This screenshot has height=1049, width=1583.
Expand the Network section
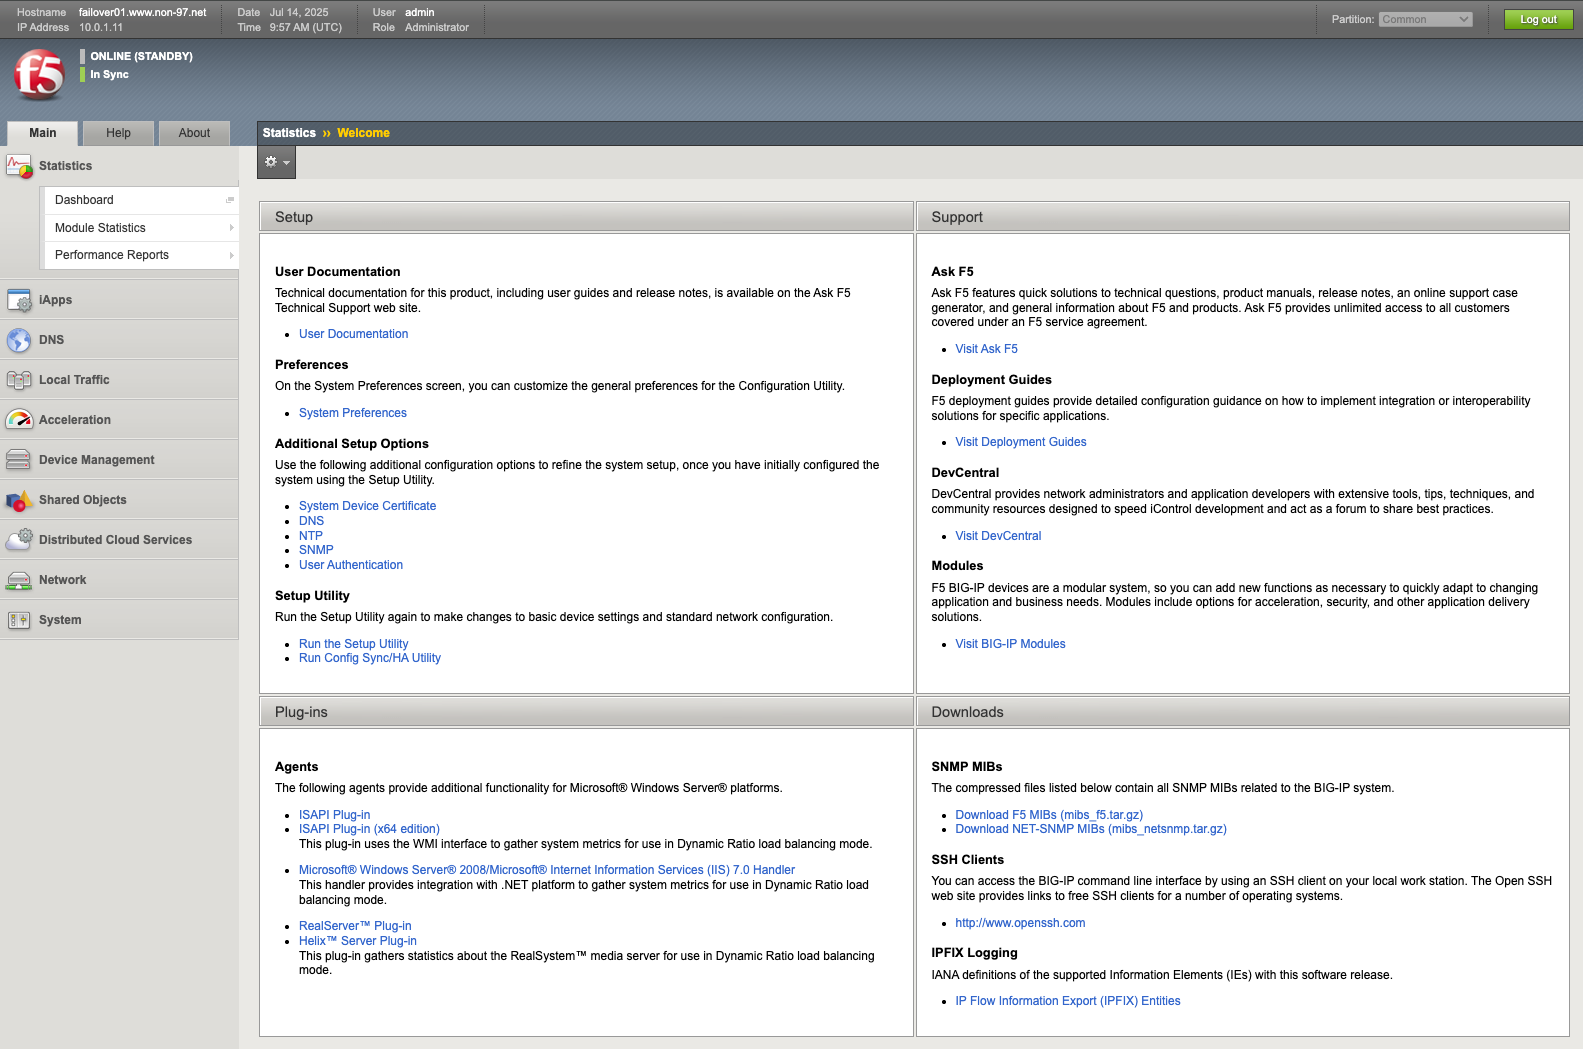[119, 580]
